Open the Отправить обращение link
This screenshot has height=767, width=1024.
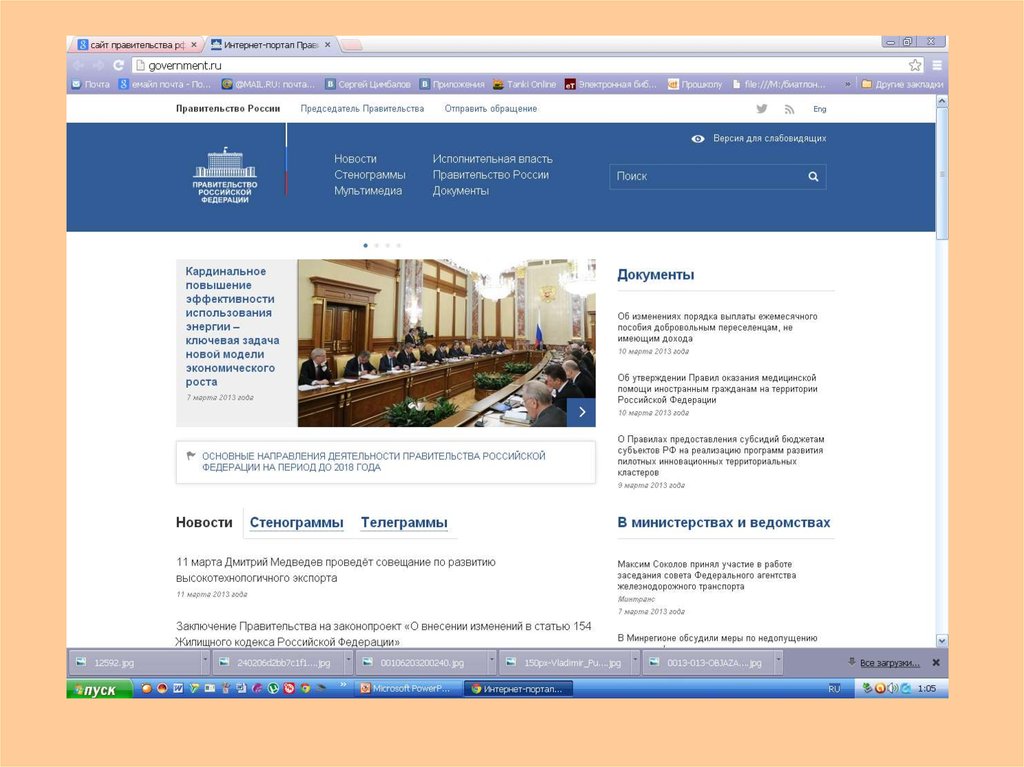pos(490,109)
